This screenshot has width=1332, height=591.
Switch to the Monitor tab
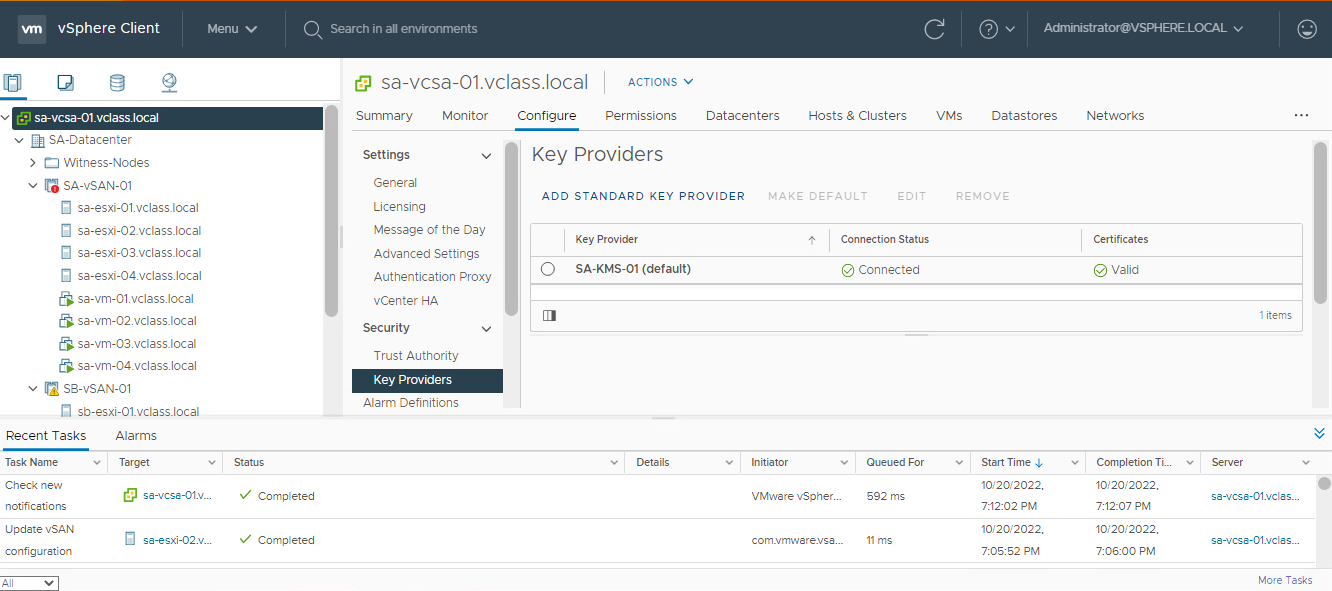point(465,116)
